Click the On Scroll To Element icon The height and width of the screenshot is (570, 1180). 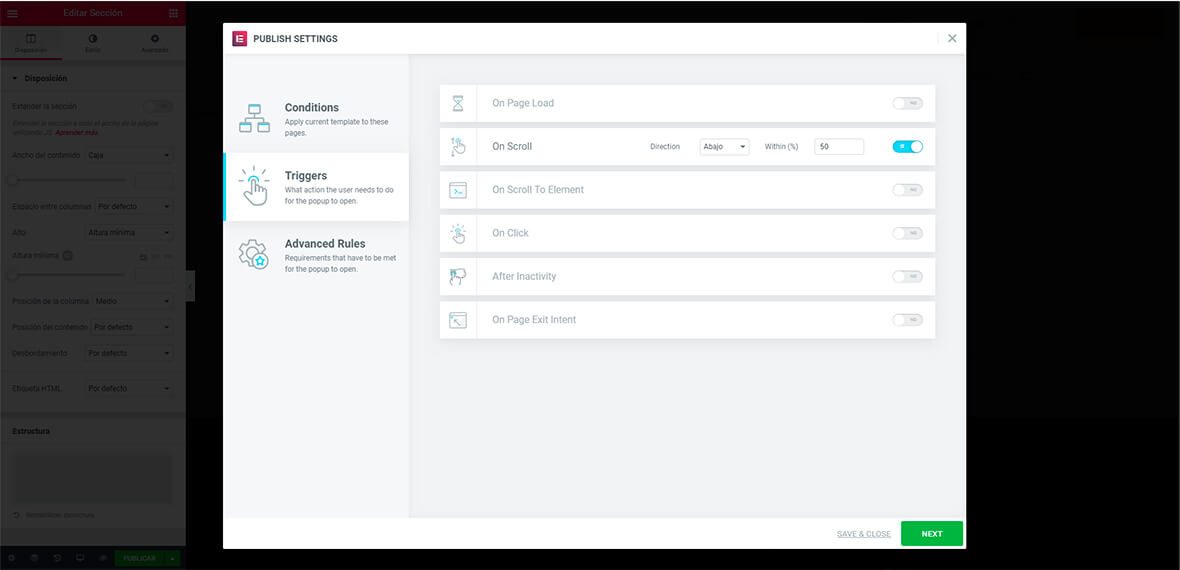458,190
